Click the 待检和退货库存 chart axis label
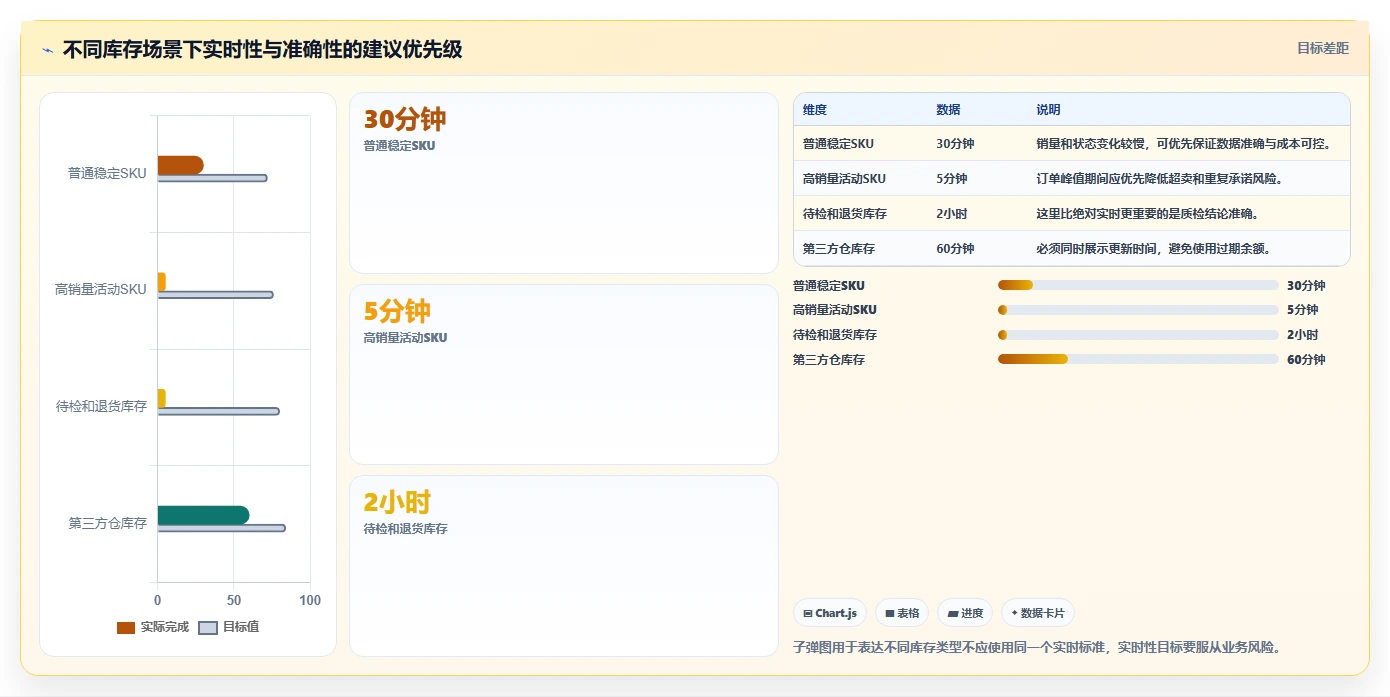This screenshot has height=697, width=1390. pyautogui.click(x=101, y=406)
